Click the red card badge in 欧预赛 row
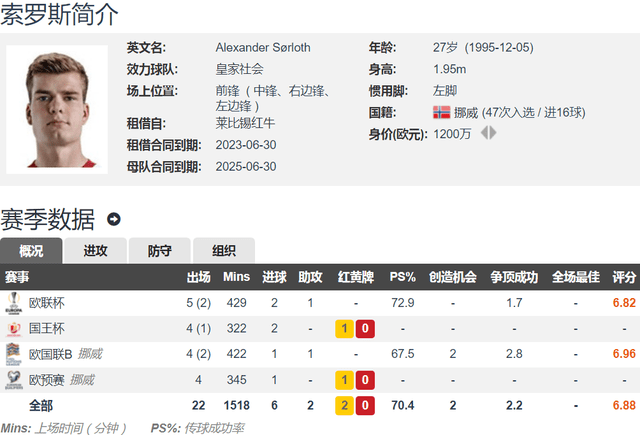 [x=365, y=380]
